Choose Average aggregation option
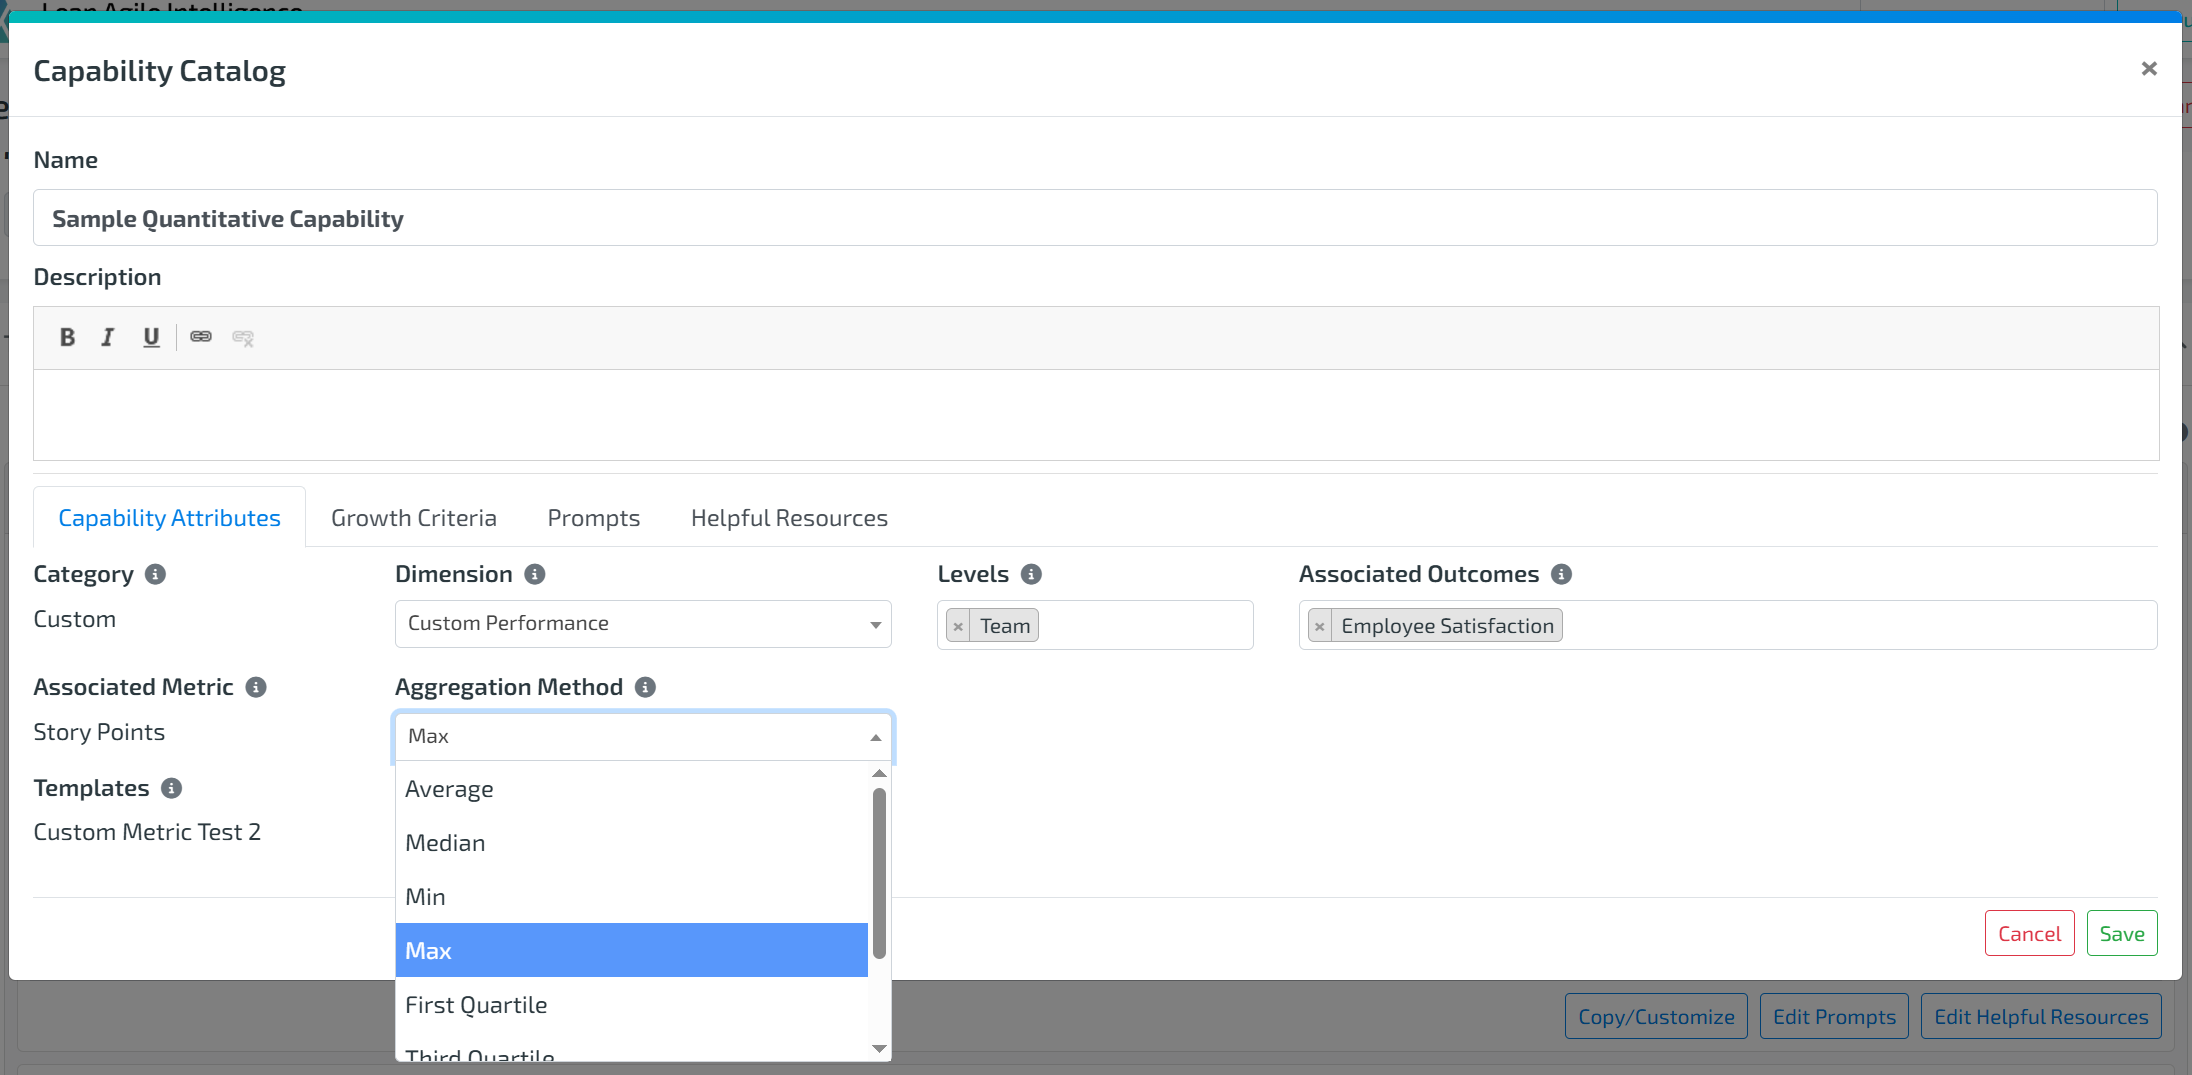This screenshot has height=1075, width=2192. tap(632, 789)
